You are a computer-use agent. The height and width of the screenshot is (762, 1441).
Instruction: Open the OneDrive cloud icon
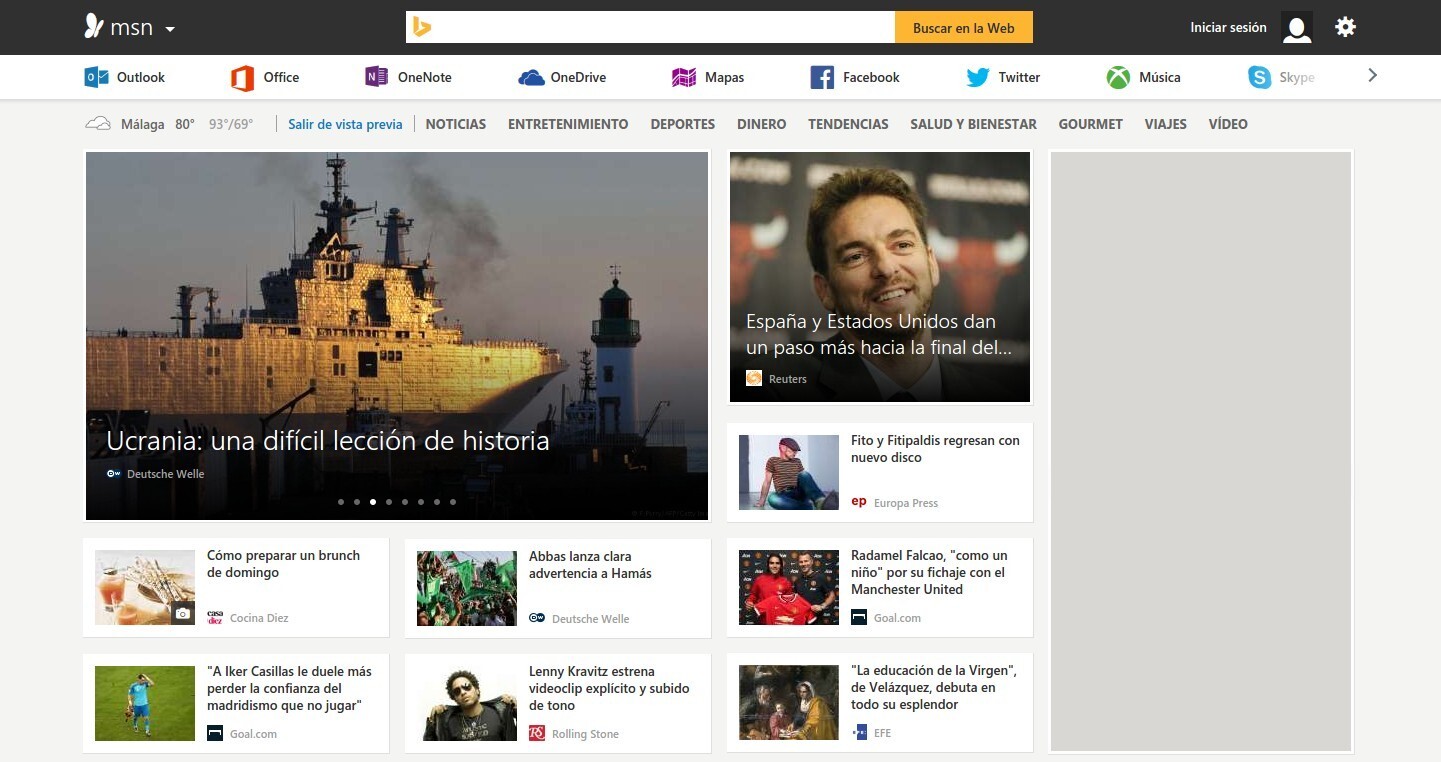531,77
